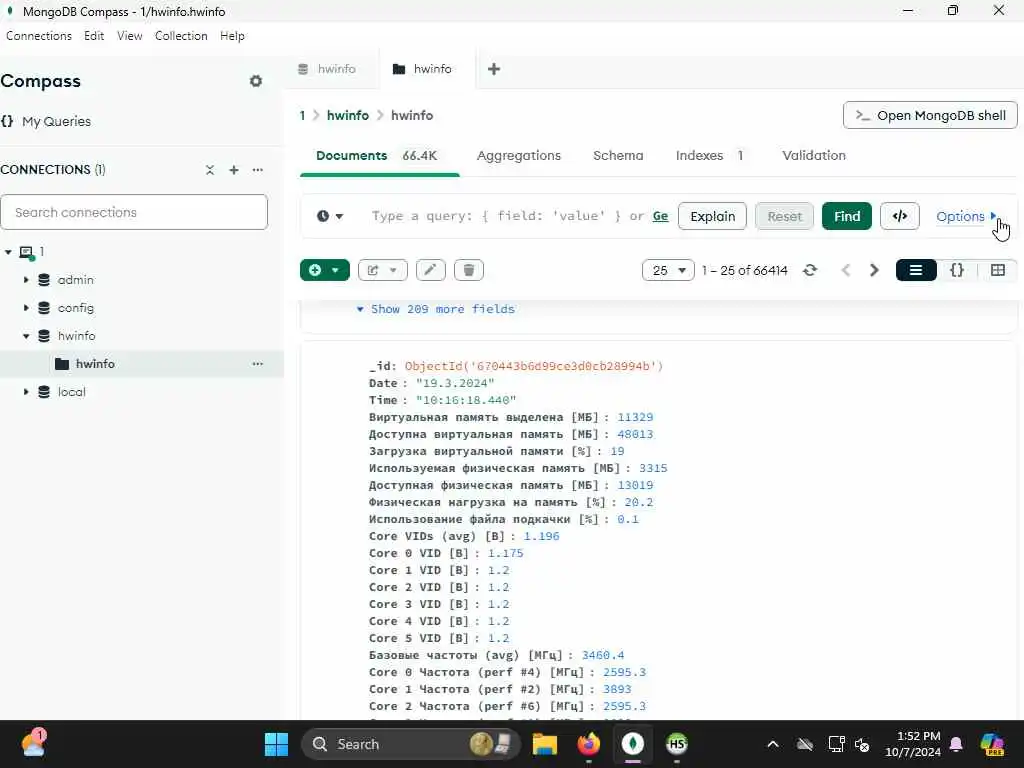
Task: Open new tab with plus icon
Action: point(494,69)
